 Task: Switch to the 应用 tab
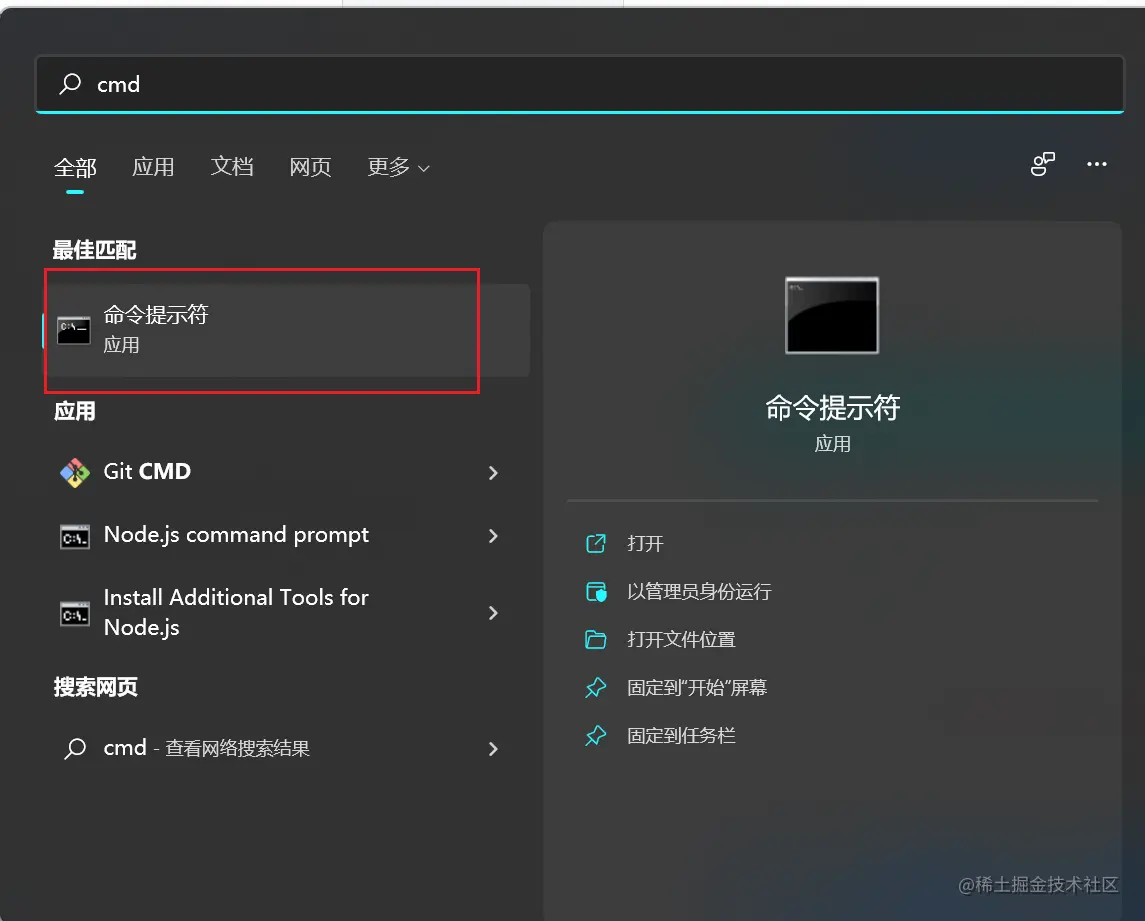click(x=153, y=167)
